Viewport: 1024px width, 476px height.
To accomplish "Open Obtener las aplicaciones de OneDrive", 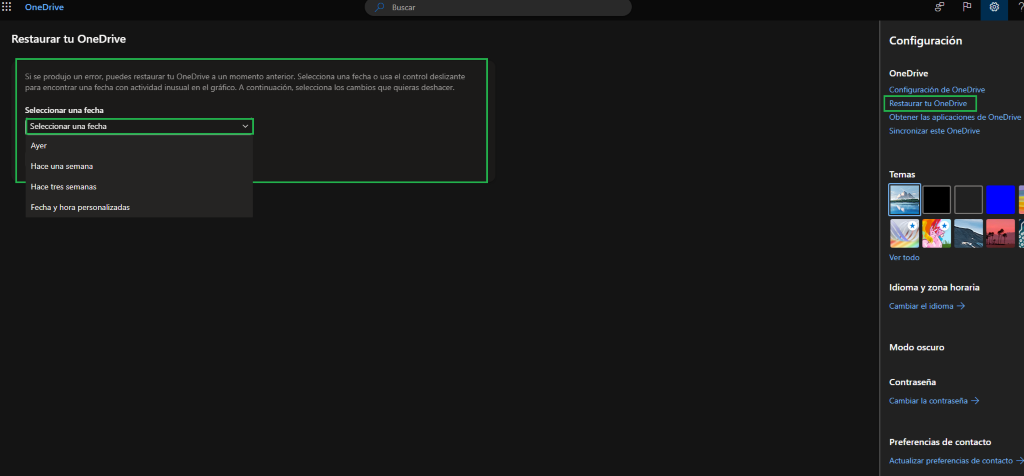I will pos(955,117).
